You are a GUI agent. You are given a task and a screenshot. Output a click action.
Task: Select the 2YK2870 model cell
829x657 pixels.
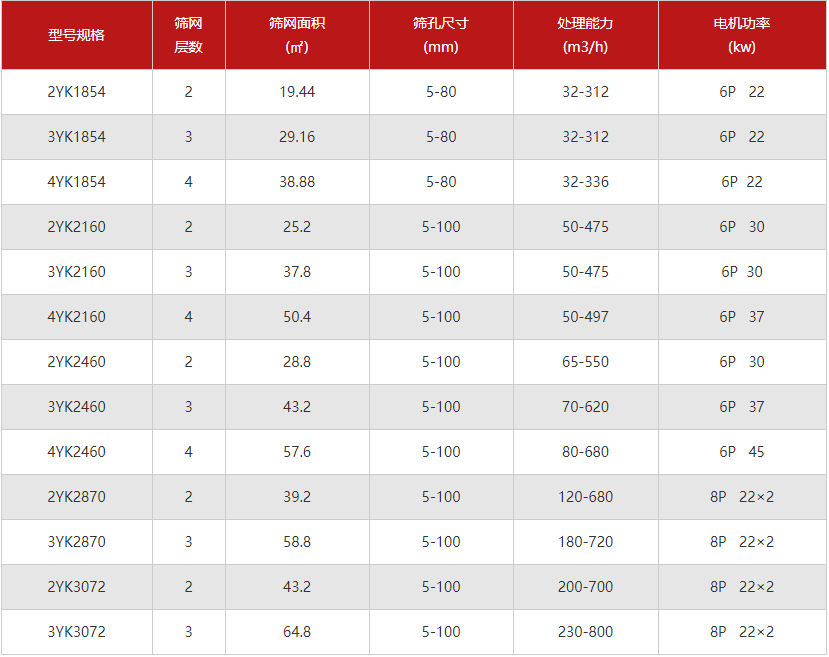pyautogui.click(x=77, y=497)
